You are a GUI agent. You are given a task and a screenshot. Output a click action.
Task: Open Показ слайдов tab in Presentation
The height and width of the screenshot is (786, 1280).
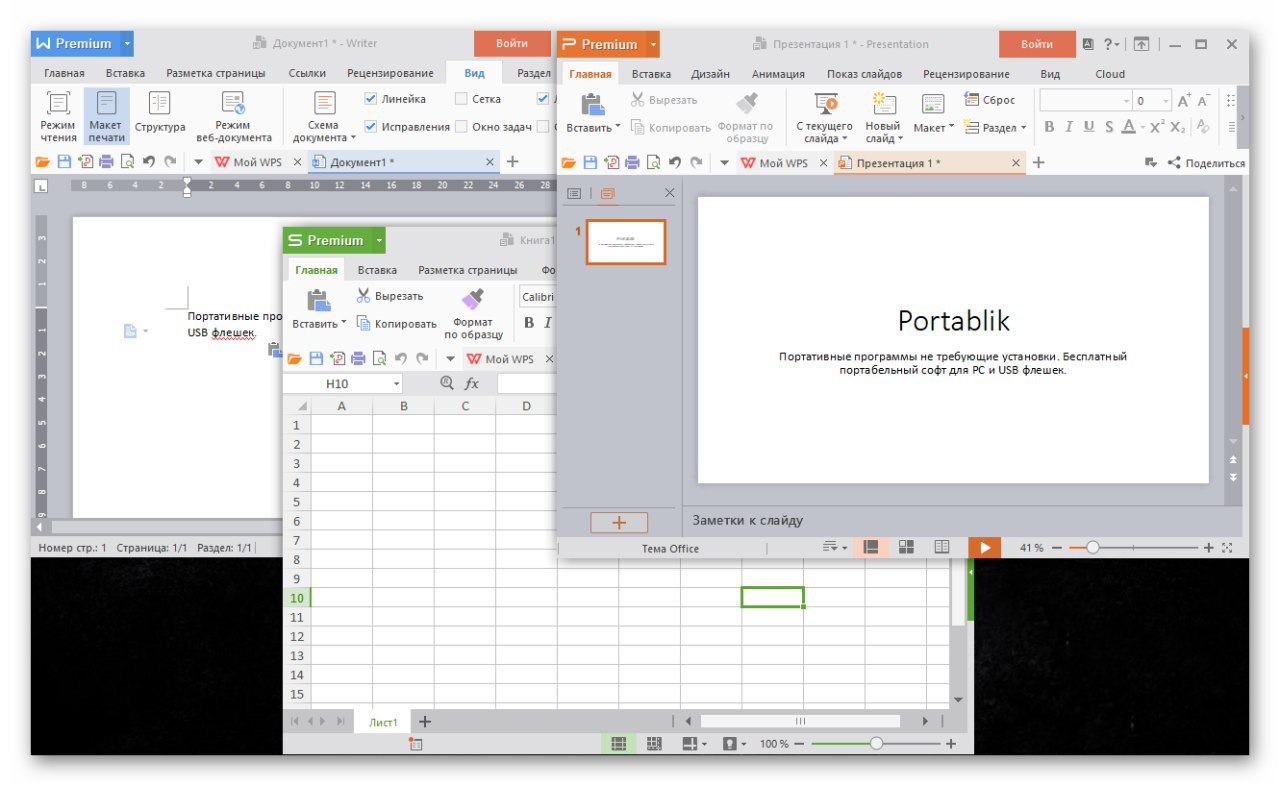[x=864, y=74]
